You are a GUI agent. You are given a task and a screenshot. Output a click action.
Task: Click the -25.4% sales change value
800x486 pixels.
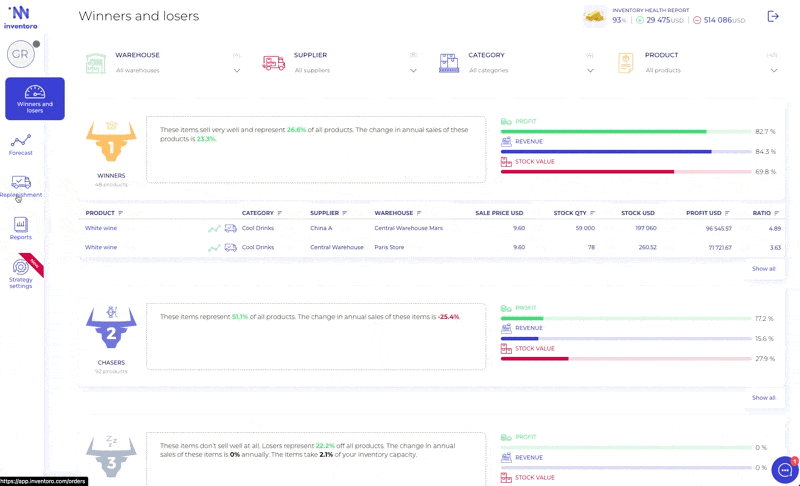click(x=449, y=317)
